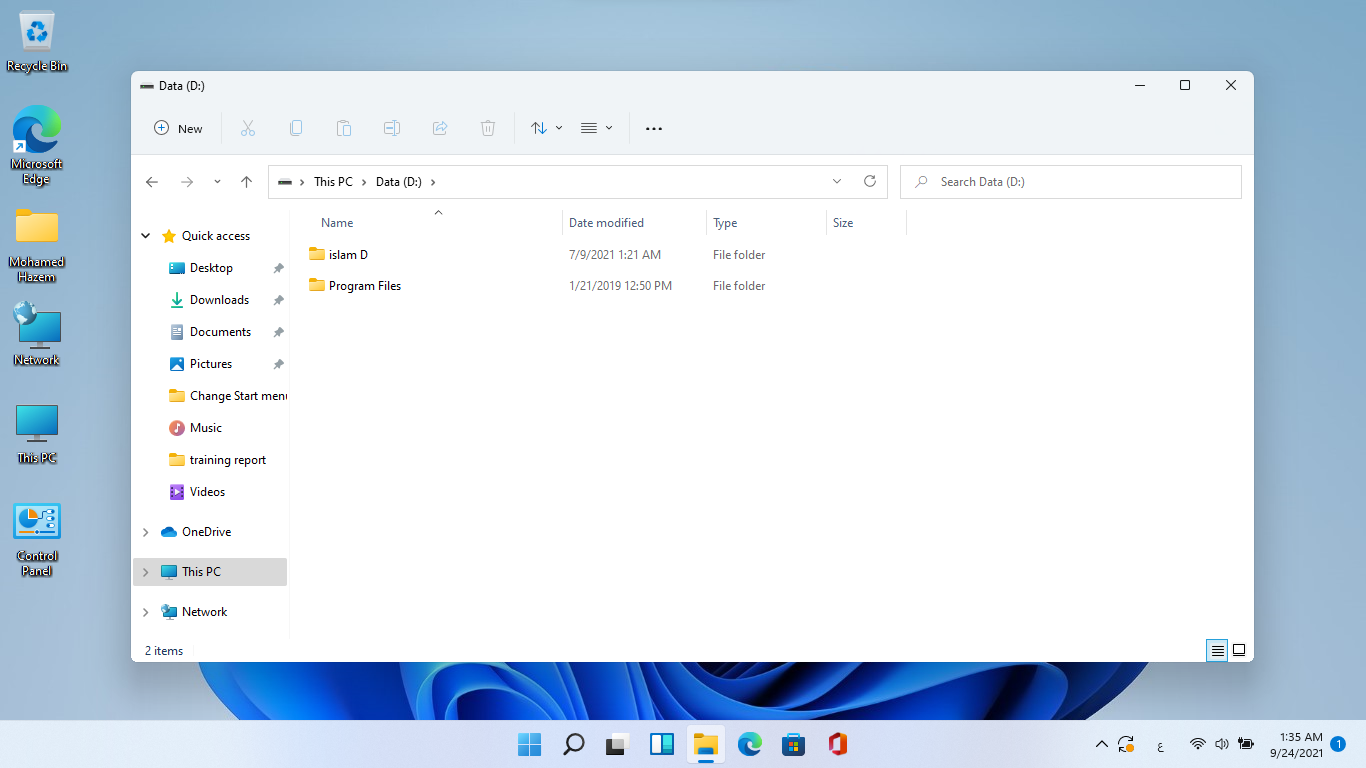
Task: Select the This PC icon on the desktop
Action: 37,434
